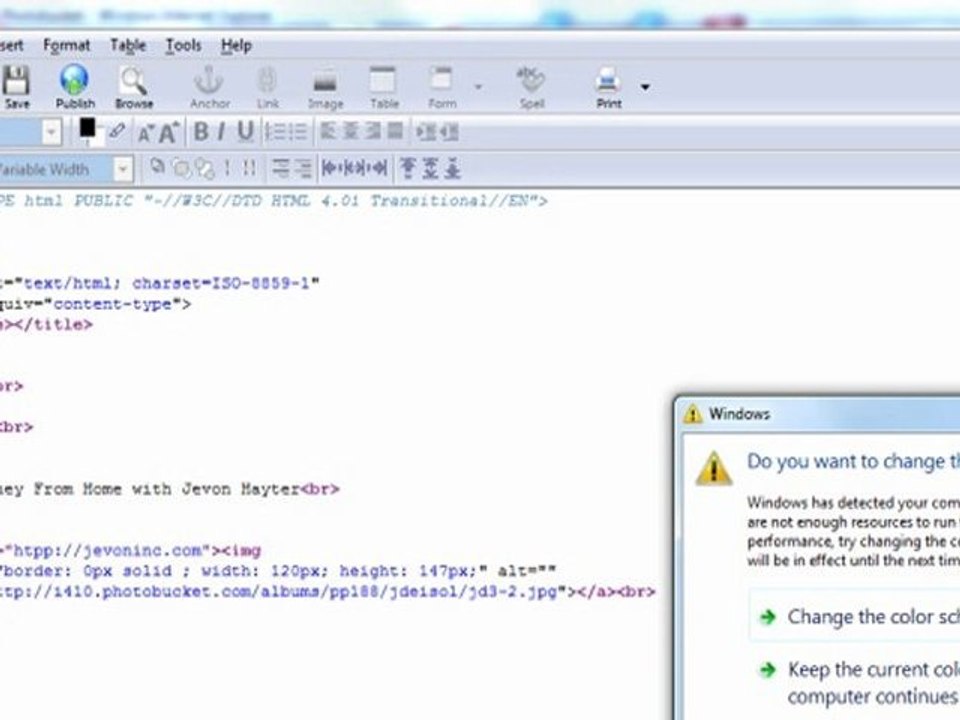Click the Form toolbar icon

coord(441,80)
